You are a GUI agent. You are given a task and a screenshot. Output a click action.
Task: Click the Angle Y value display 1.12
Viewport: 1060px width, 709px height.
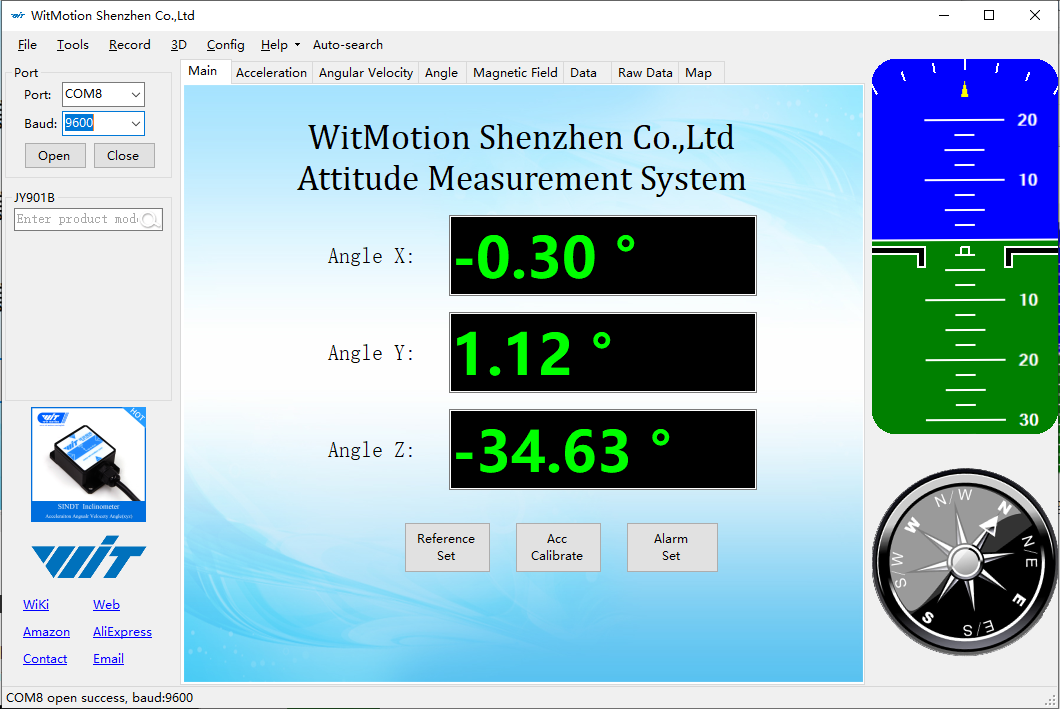(x=602, y=352)
